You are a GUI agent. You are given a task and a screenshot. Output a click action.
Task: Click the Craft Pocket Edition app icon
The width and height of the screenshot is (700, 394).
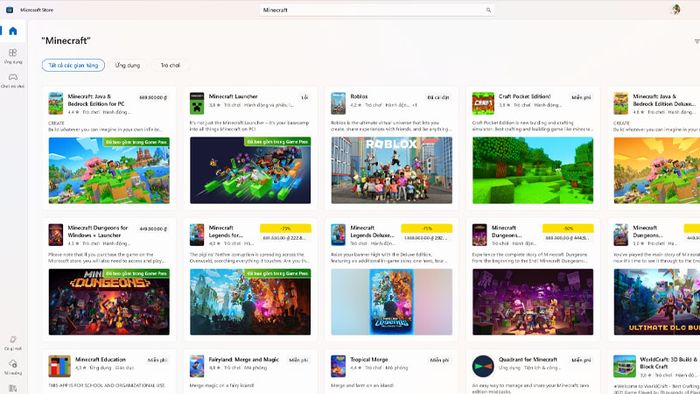[483, 104]
